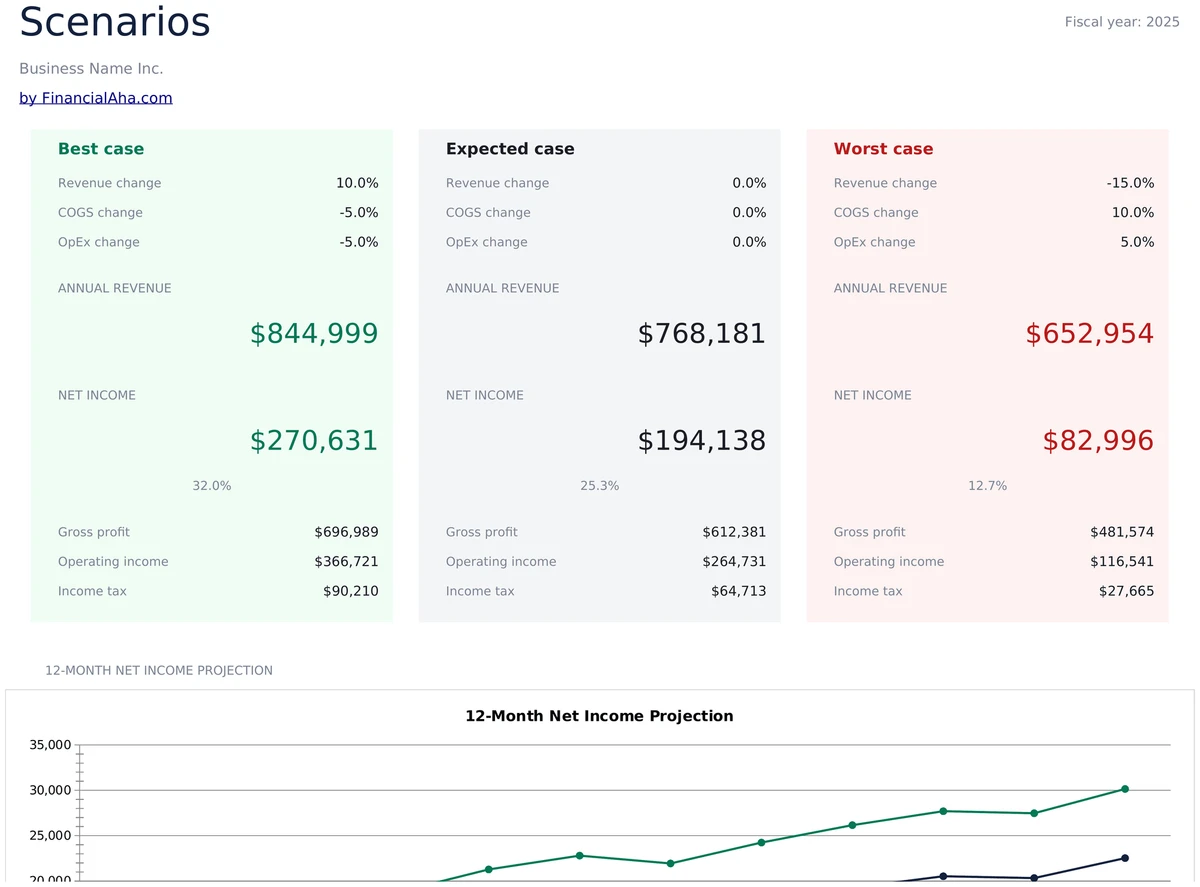Click the Scenarios page title

[x=115, y=22]
